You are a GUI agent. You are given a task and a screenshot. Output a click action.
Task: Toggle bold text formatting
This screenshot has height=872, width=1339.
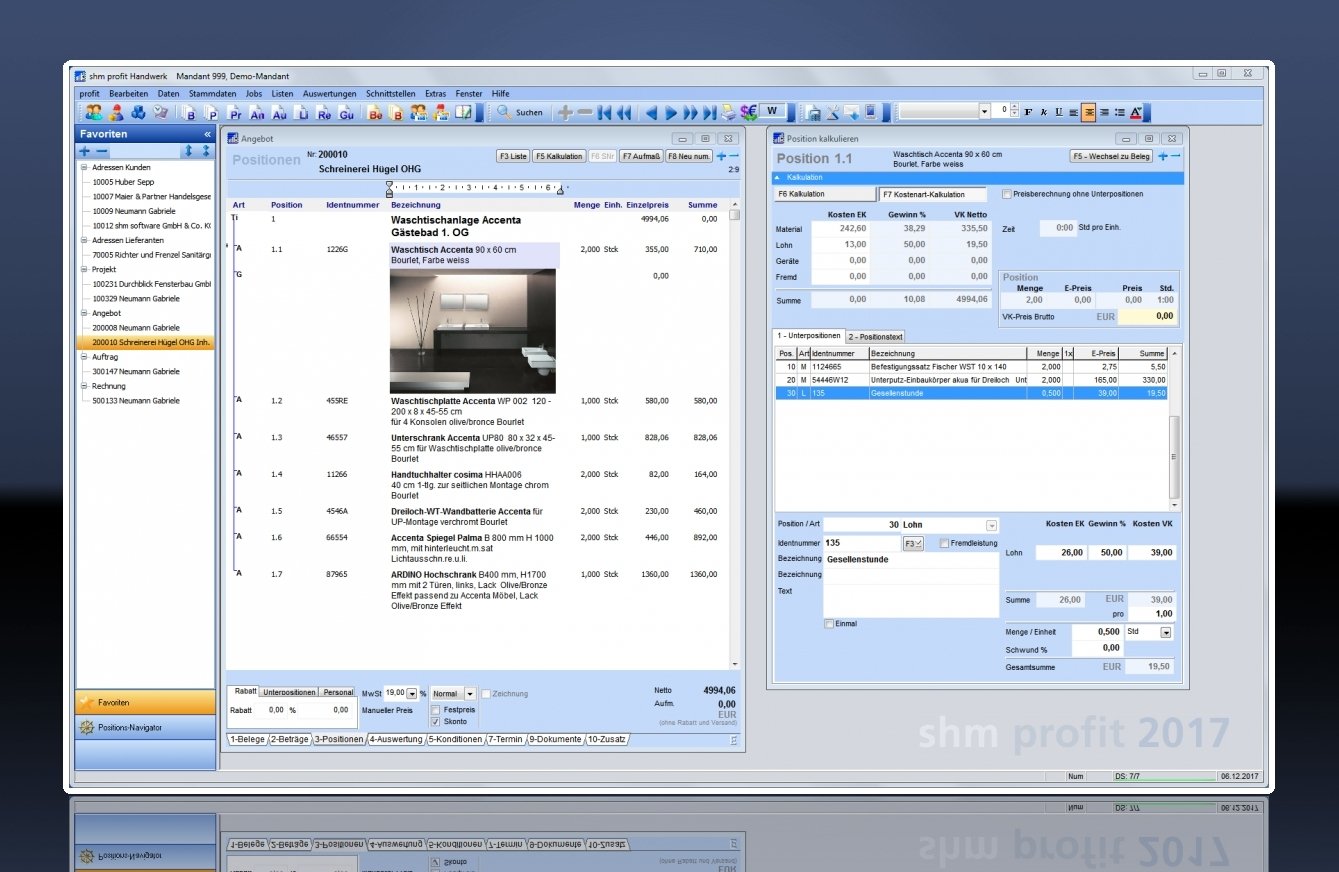(x=1028, y=112)
